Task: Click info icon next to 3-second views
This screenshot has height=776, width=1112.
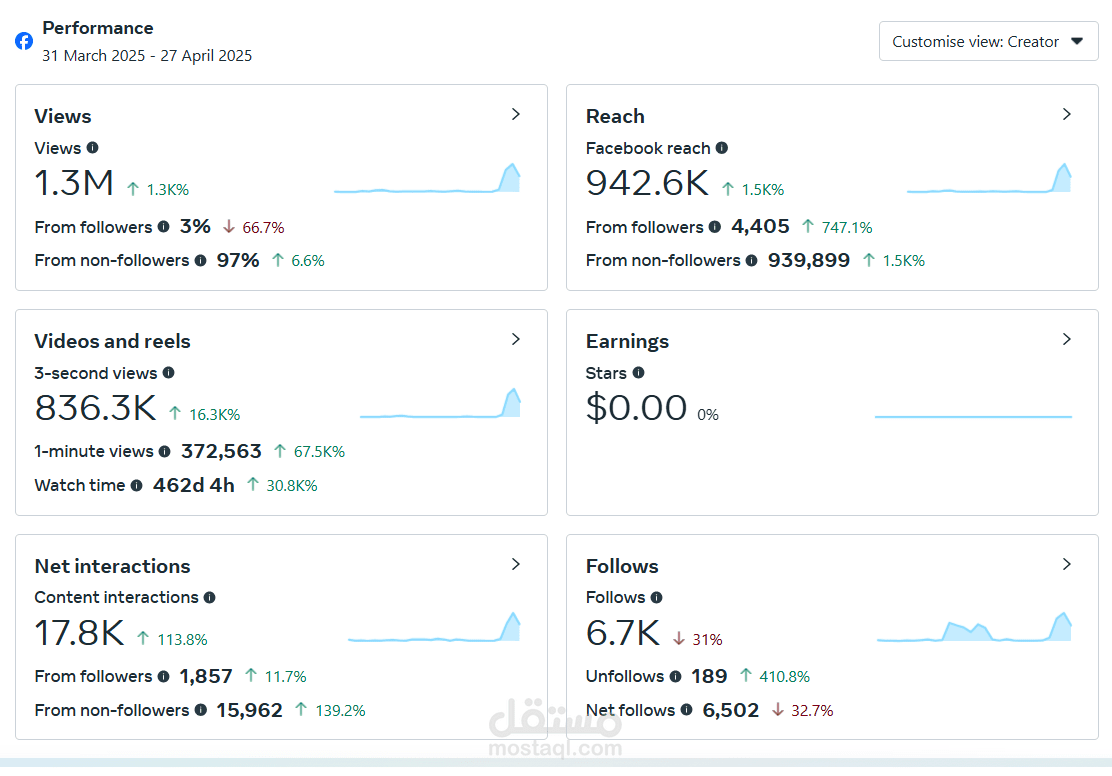Action: pyautogui.click(x=168, y=372)
